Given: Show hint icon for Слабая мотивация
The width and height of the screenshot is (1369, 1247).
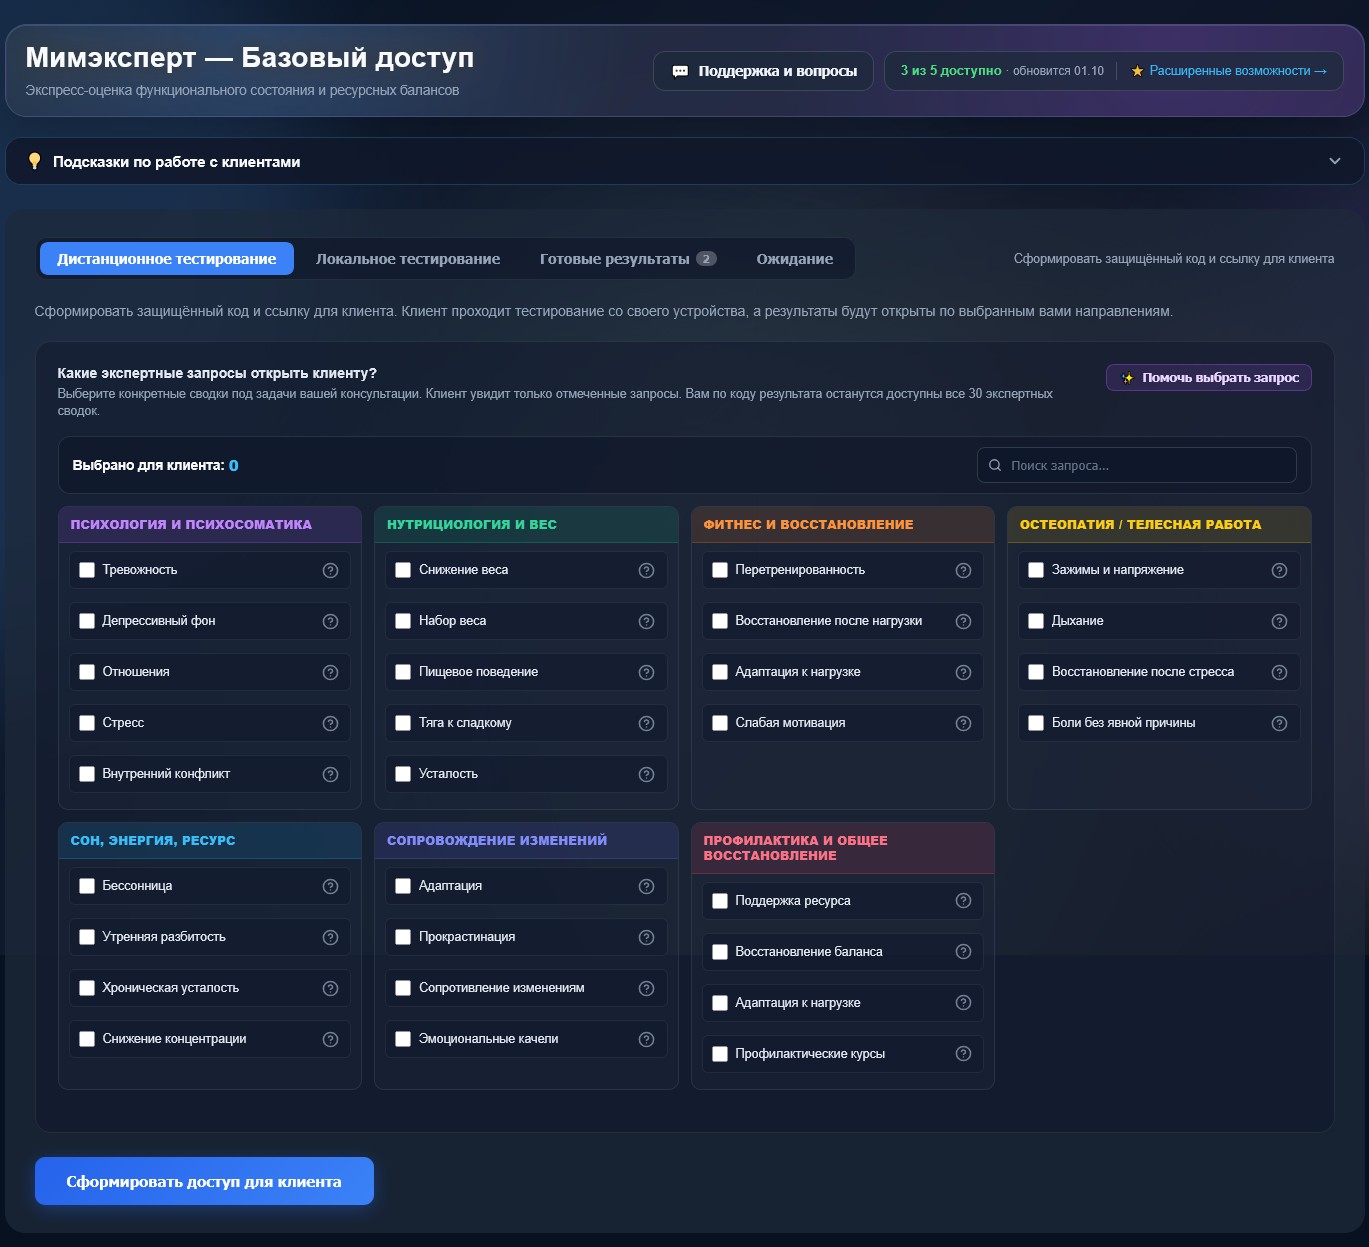Looking at the screenshot, I should (963, 723).
